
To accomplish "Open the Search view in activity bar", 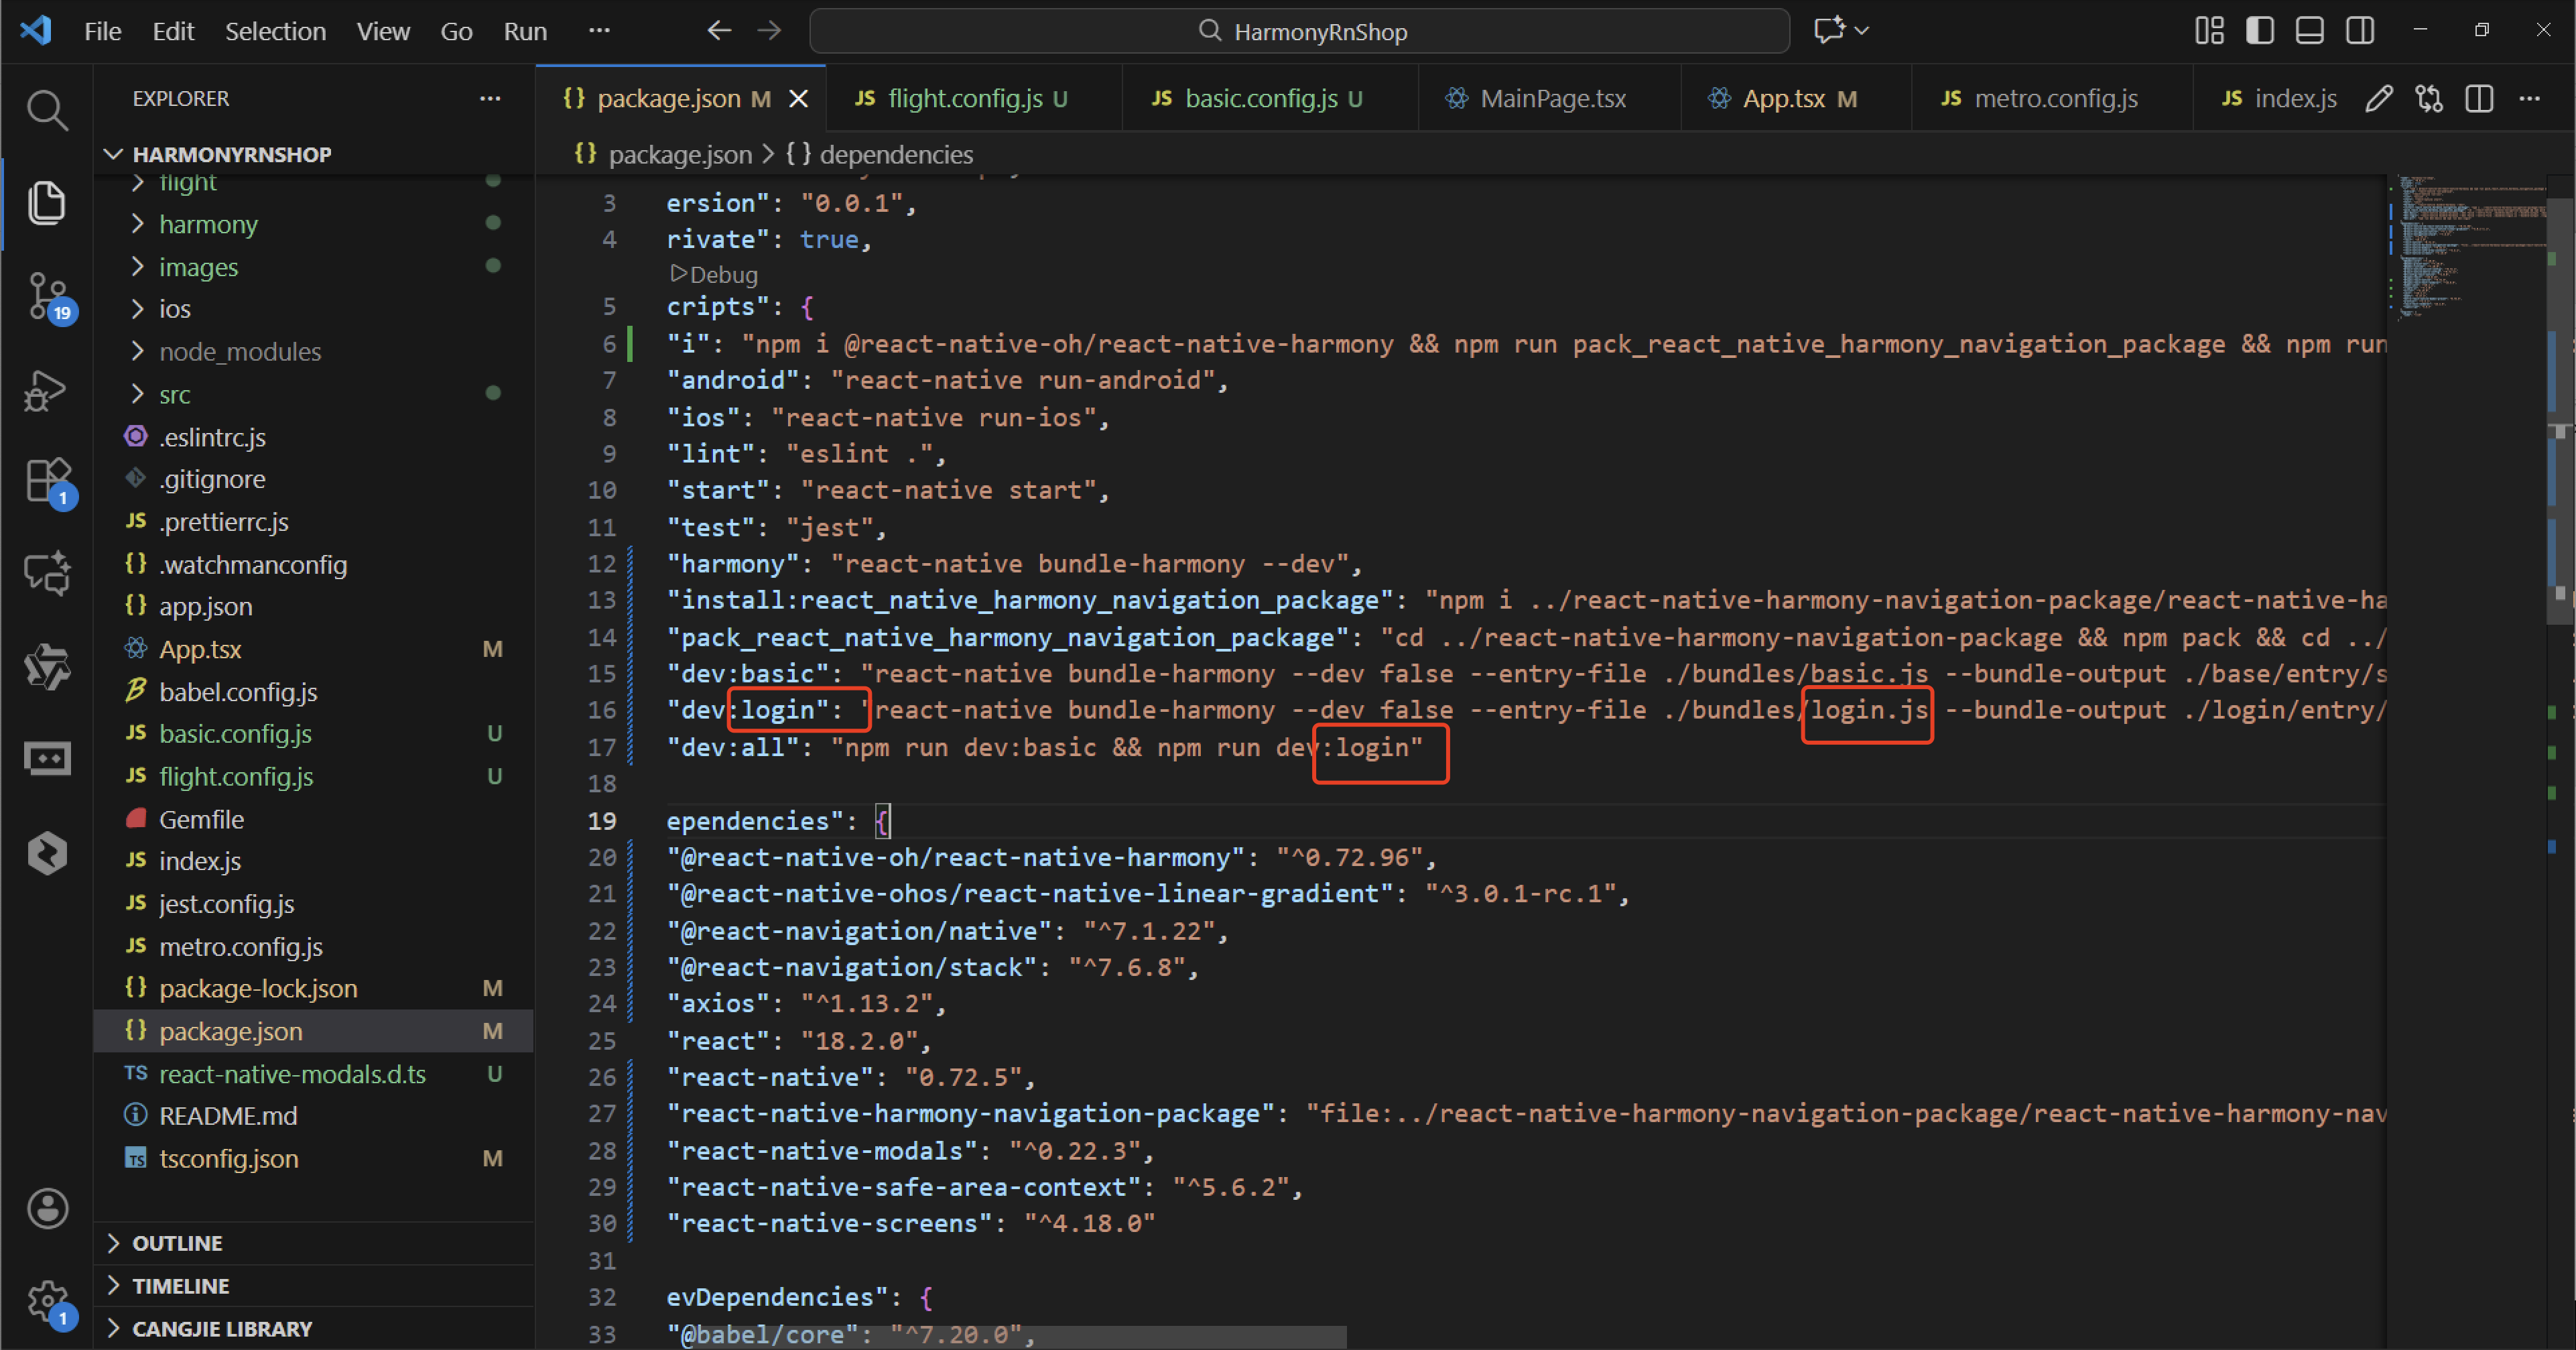I will point(46,110).
